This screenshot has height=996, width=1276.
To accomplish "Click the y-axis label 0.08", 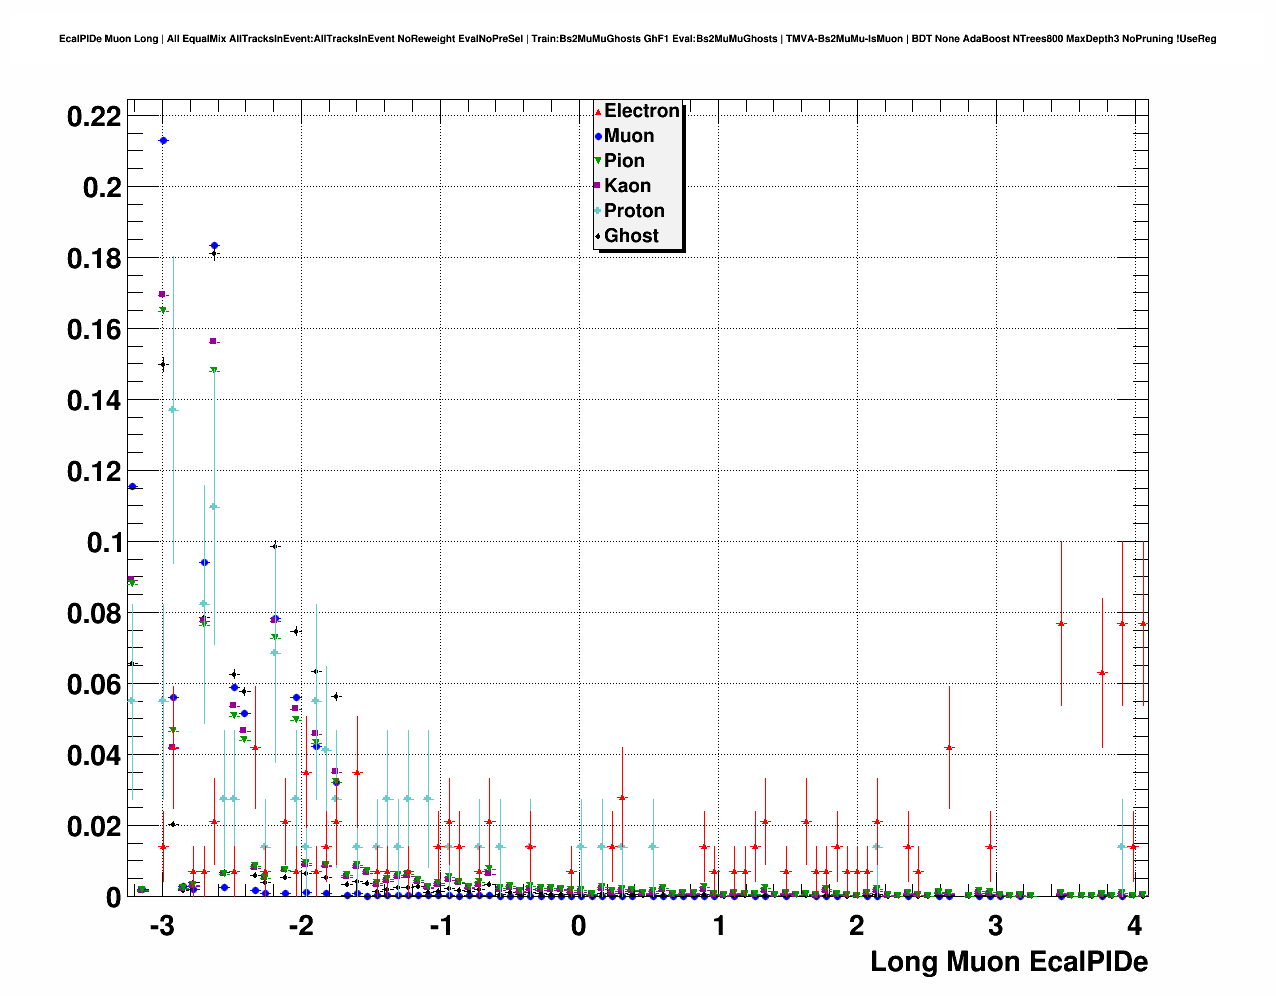I will (94, 614).
